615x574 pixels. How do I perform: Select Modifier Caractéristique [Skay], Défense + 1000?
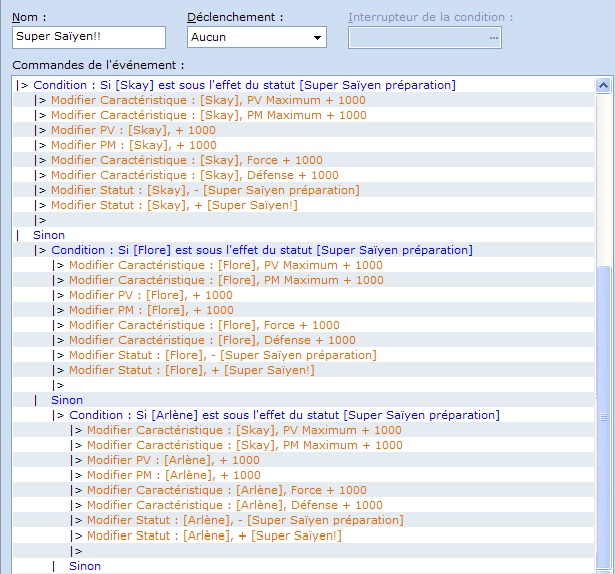click(x=304, y=175)
